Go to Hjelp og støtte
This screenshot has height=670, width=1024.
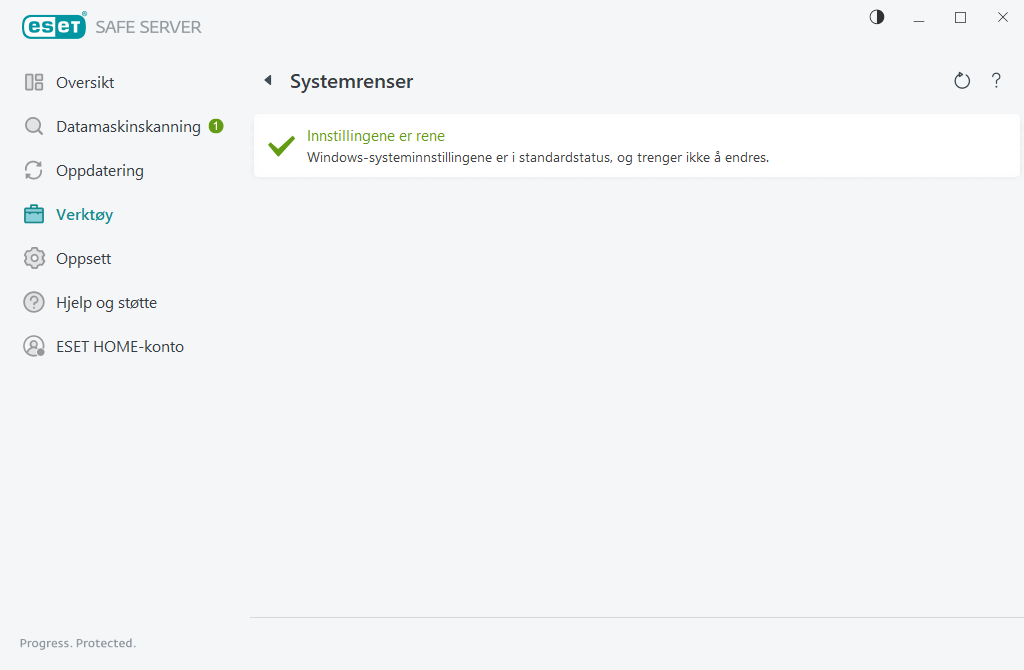click(x=106, y=303)
